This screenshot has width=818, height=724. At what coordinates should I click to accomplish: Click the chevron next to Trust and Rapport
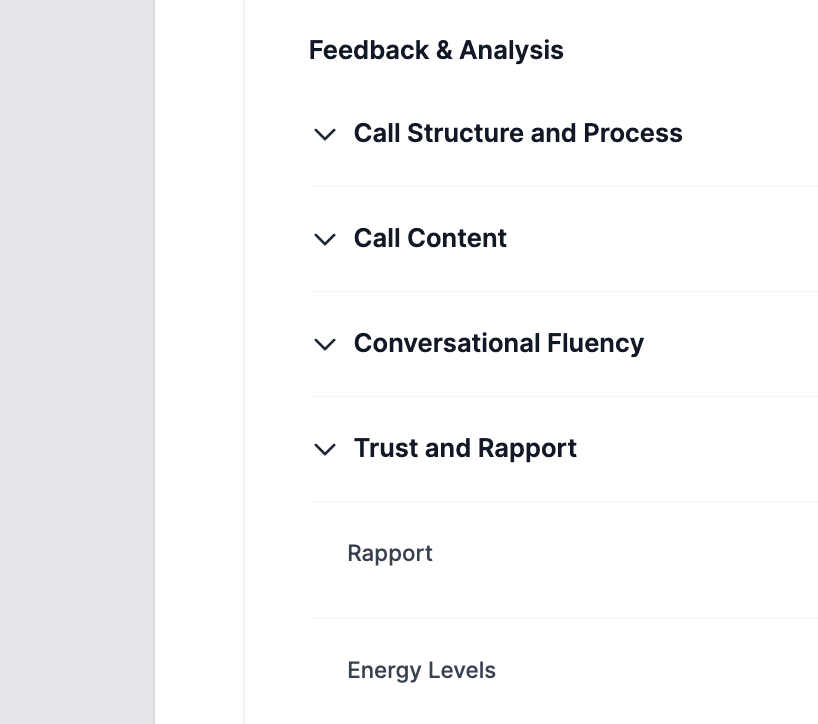(324, 450)
